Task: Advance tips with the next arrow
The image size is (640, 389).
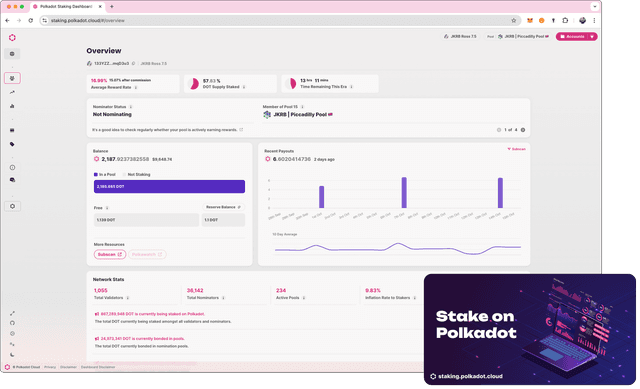Action: pyautogui.click(x=523, y=130)
